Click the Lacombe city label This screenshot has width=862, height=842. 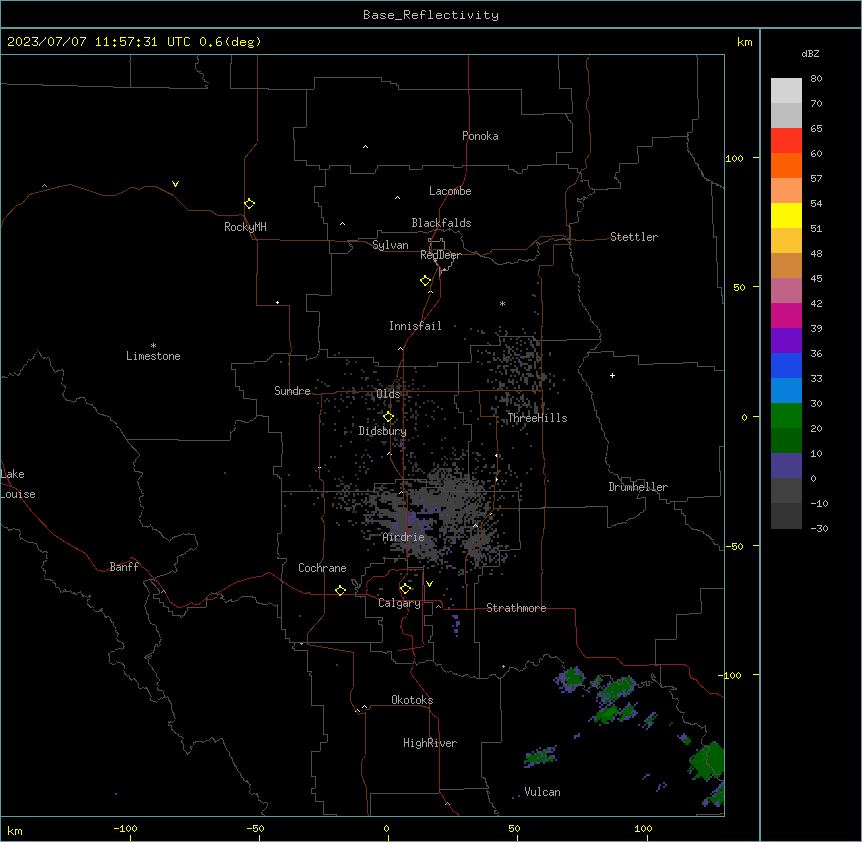450,191
